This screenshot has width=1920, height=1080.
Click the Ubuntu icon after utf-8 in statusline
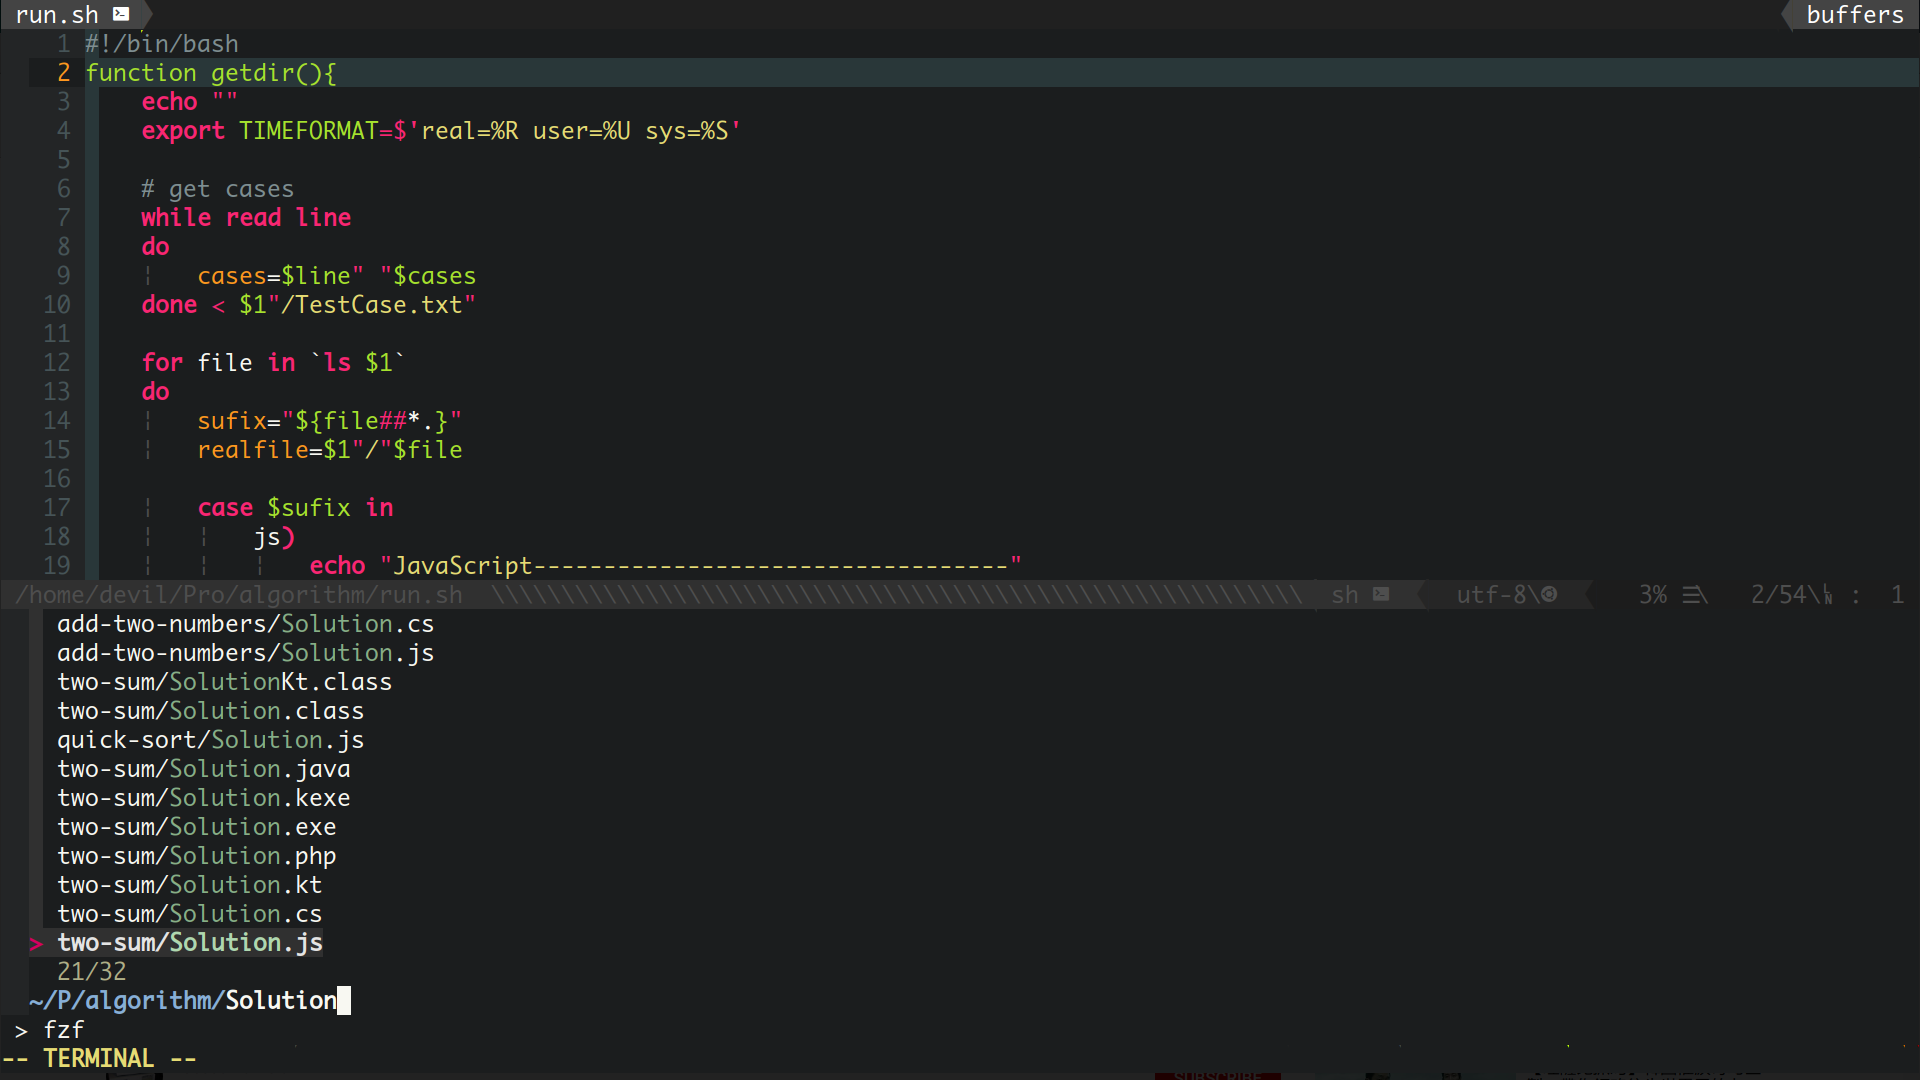coord(1549,594)
